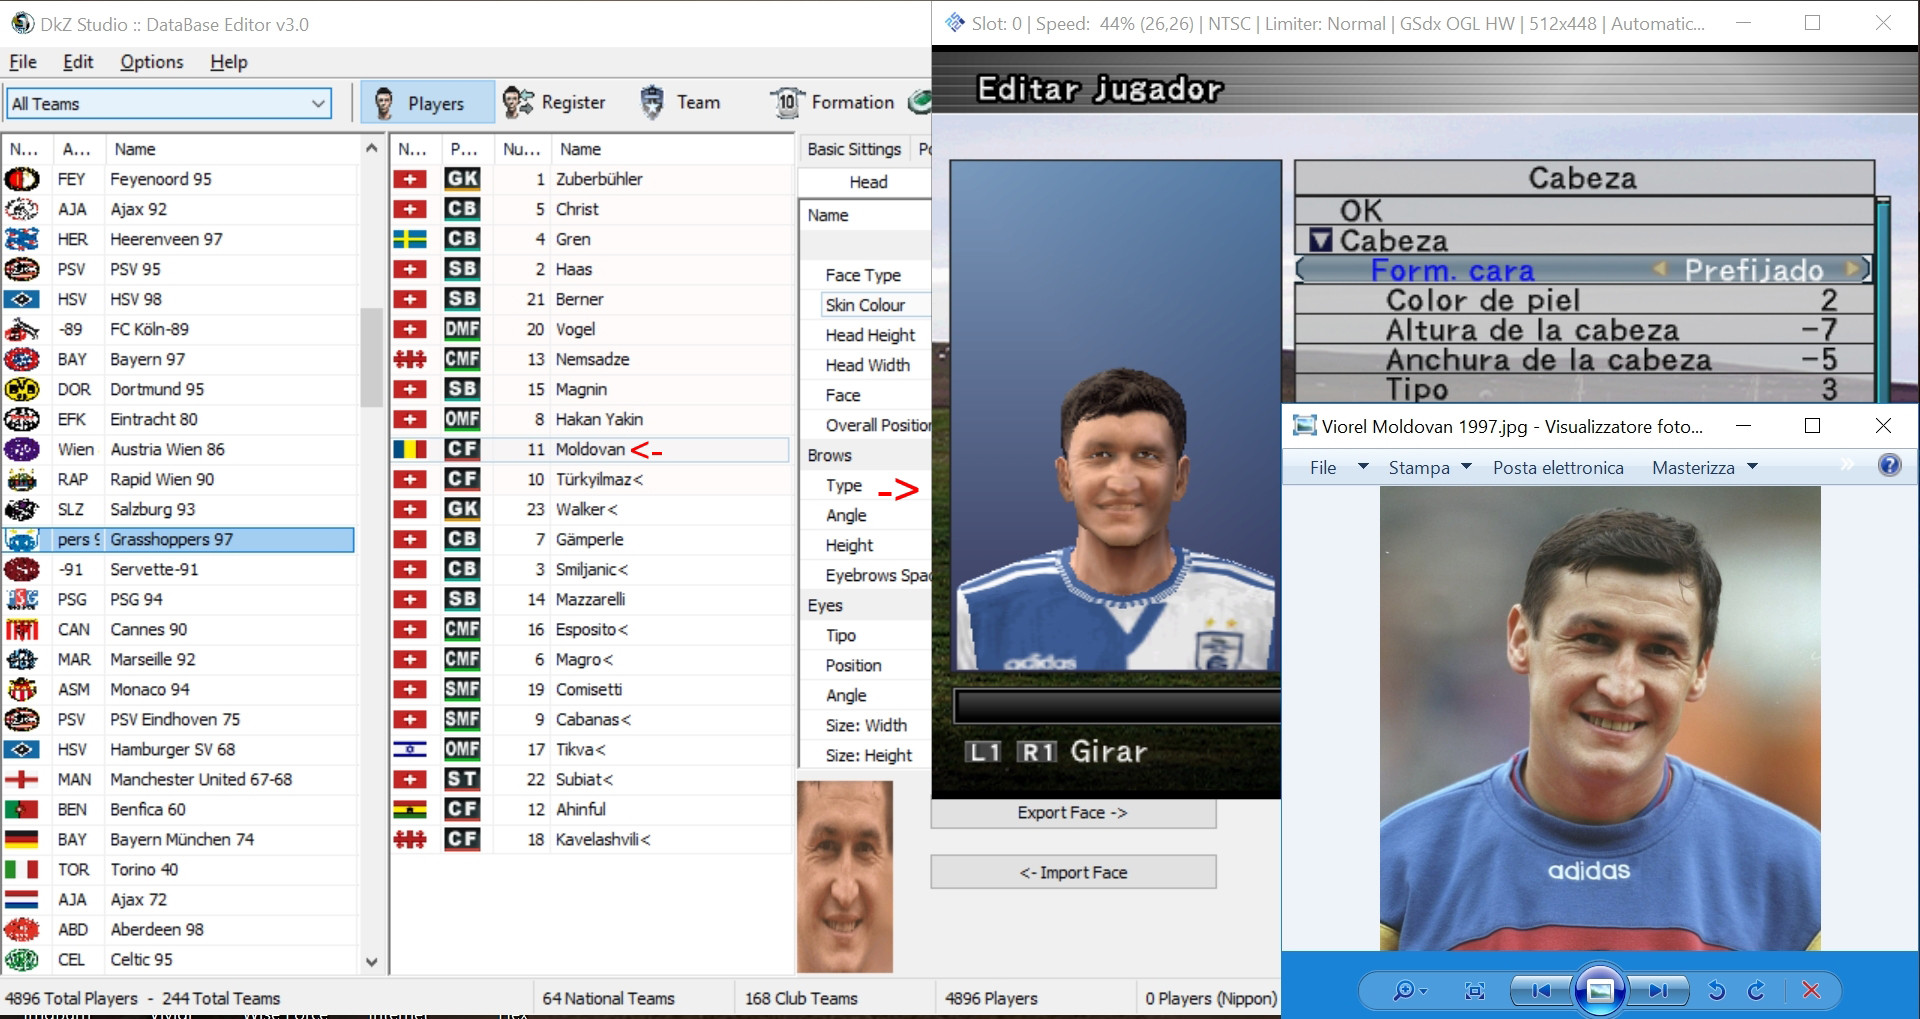
Task: Expand Masterizza dropdown in photo viewer
Action: [1752, 467]
